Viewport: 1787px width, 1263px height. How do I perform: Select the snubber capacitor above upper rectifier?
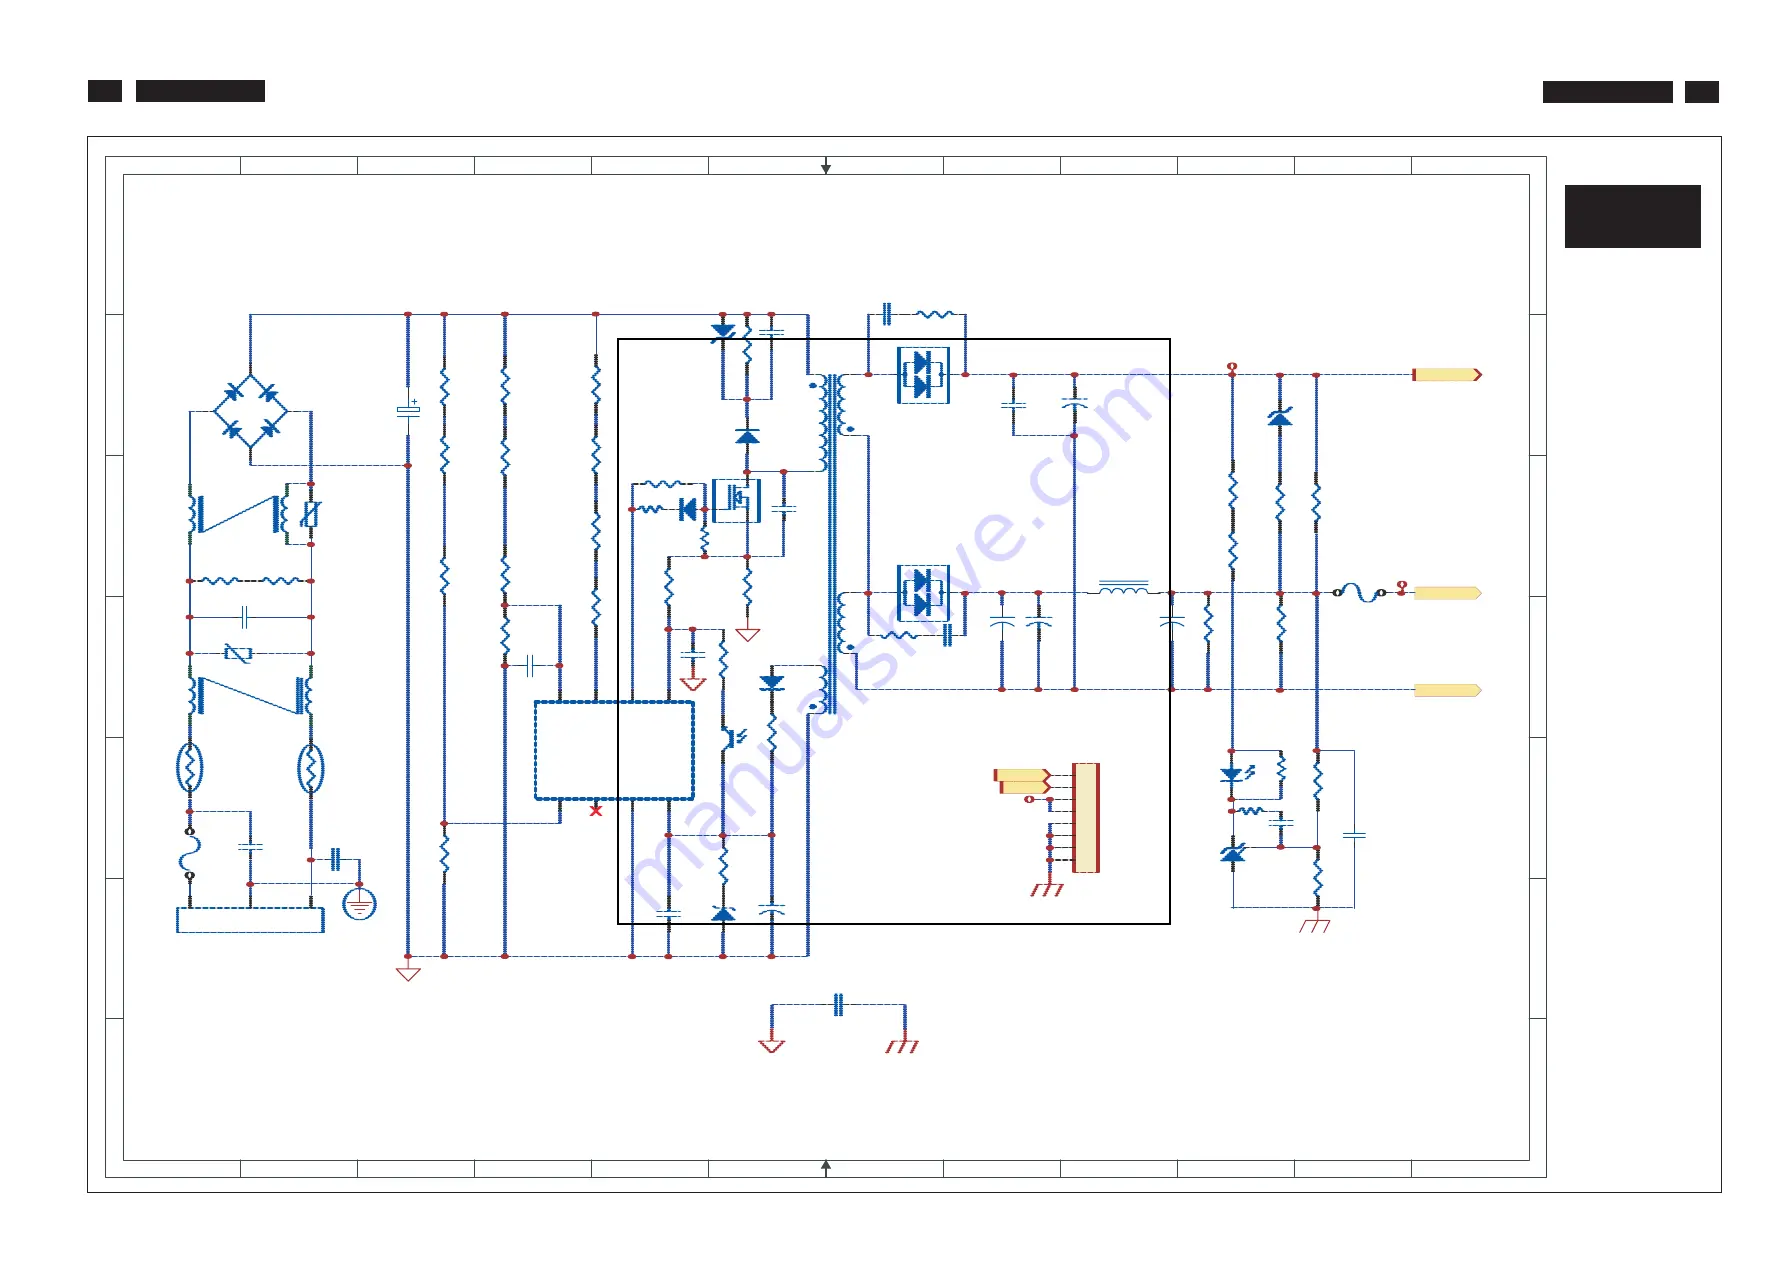click(x=886, y=315)
